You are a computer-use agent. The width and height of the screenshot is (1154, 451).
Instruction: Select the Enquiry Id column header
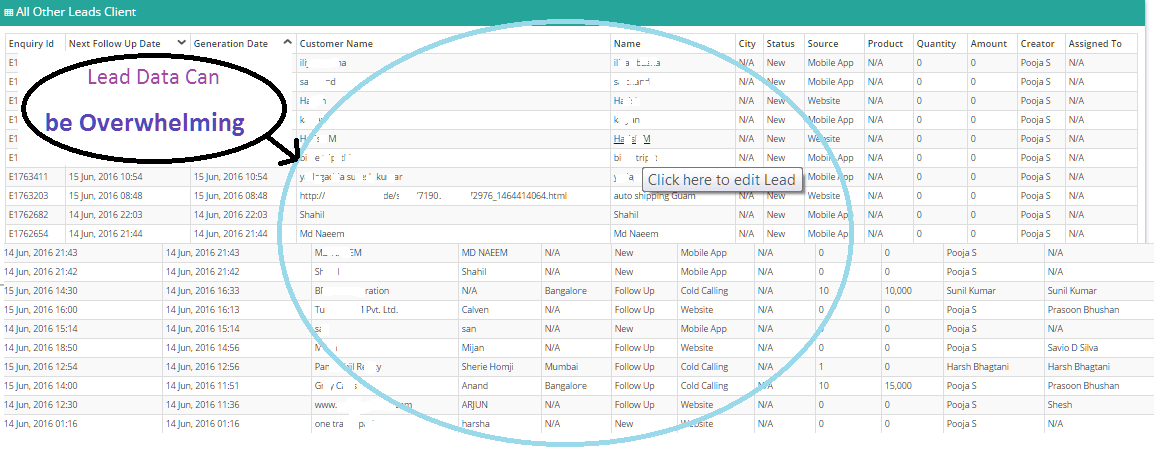(31, 43)
